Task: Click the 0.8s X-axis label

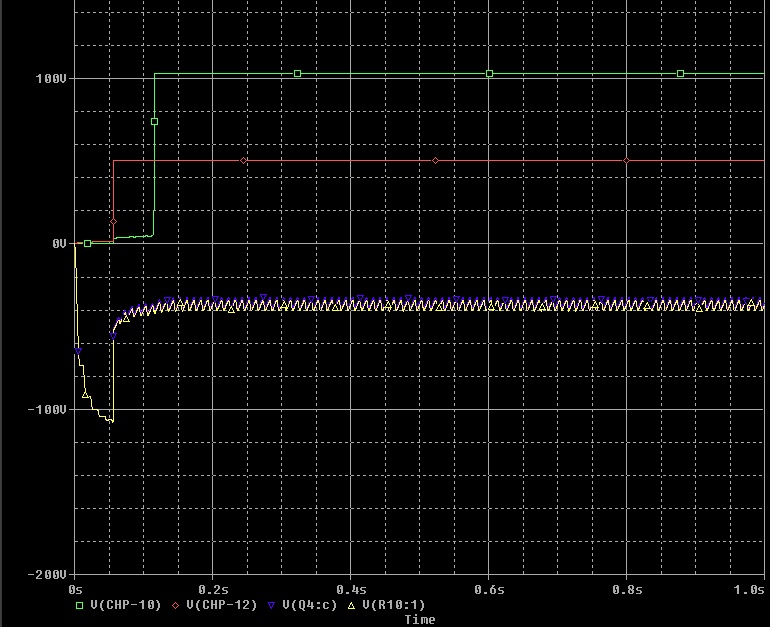Action: [x=627, y=590]
